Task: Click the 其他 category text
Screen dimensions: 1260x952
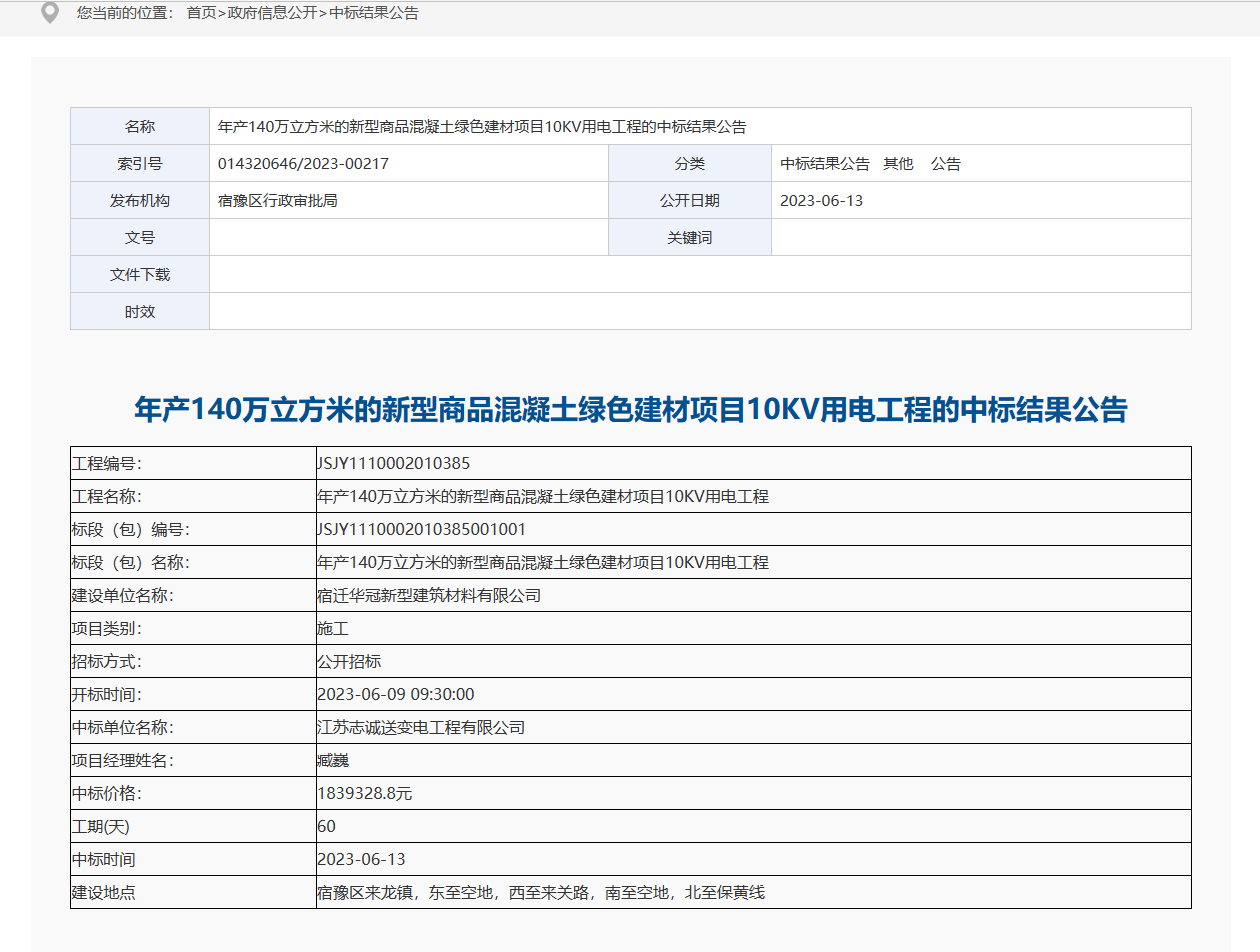Action: (898, 164)
